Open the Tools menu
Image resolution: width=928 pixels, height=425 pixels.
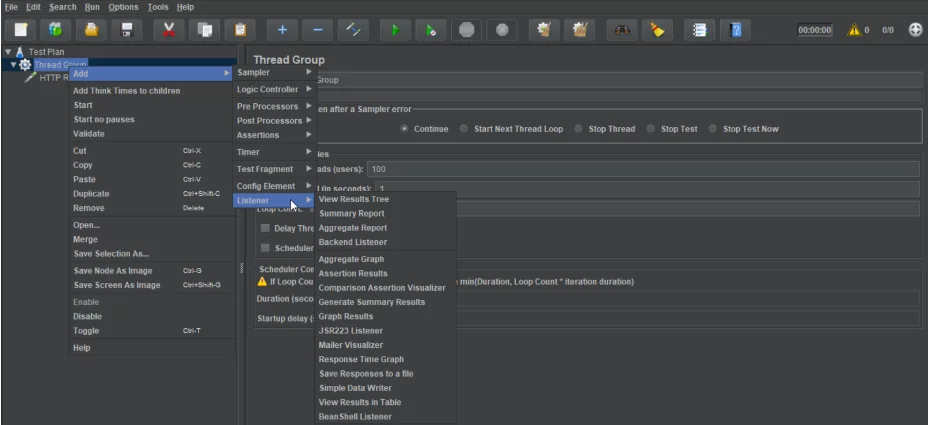(x=158, y=7)
